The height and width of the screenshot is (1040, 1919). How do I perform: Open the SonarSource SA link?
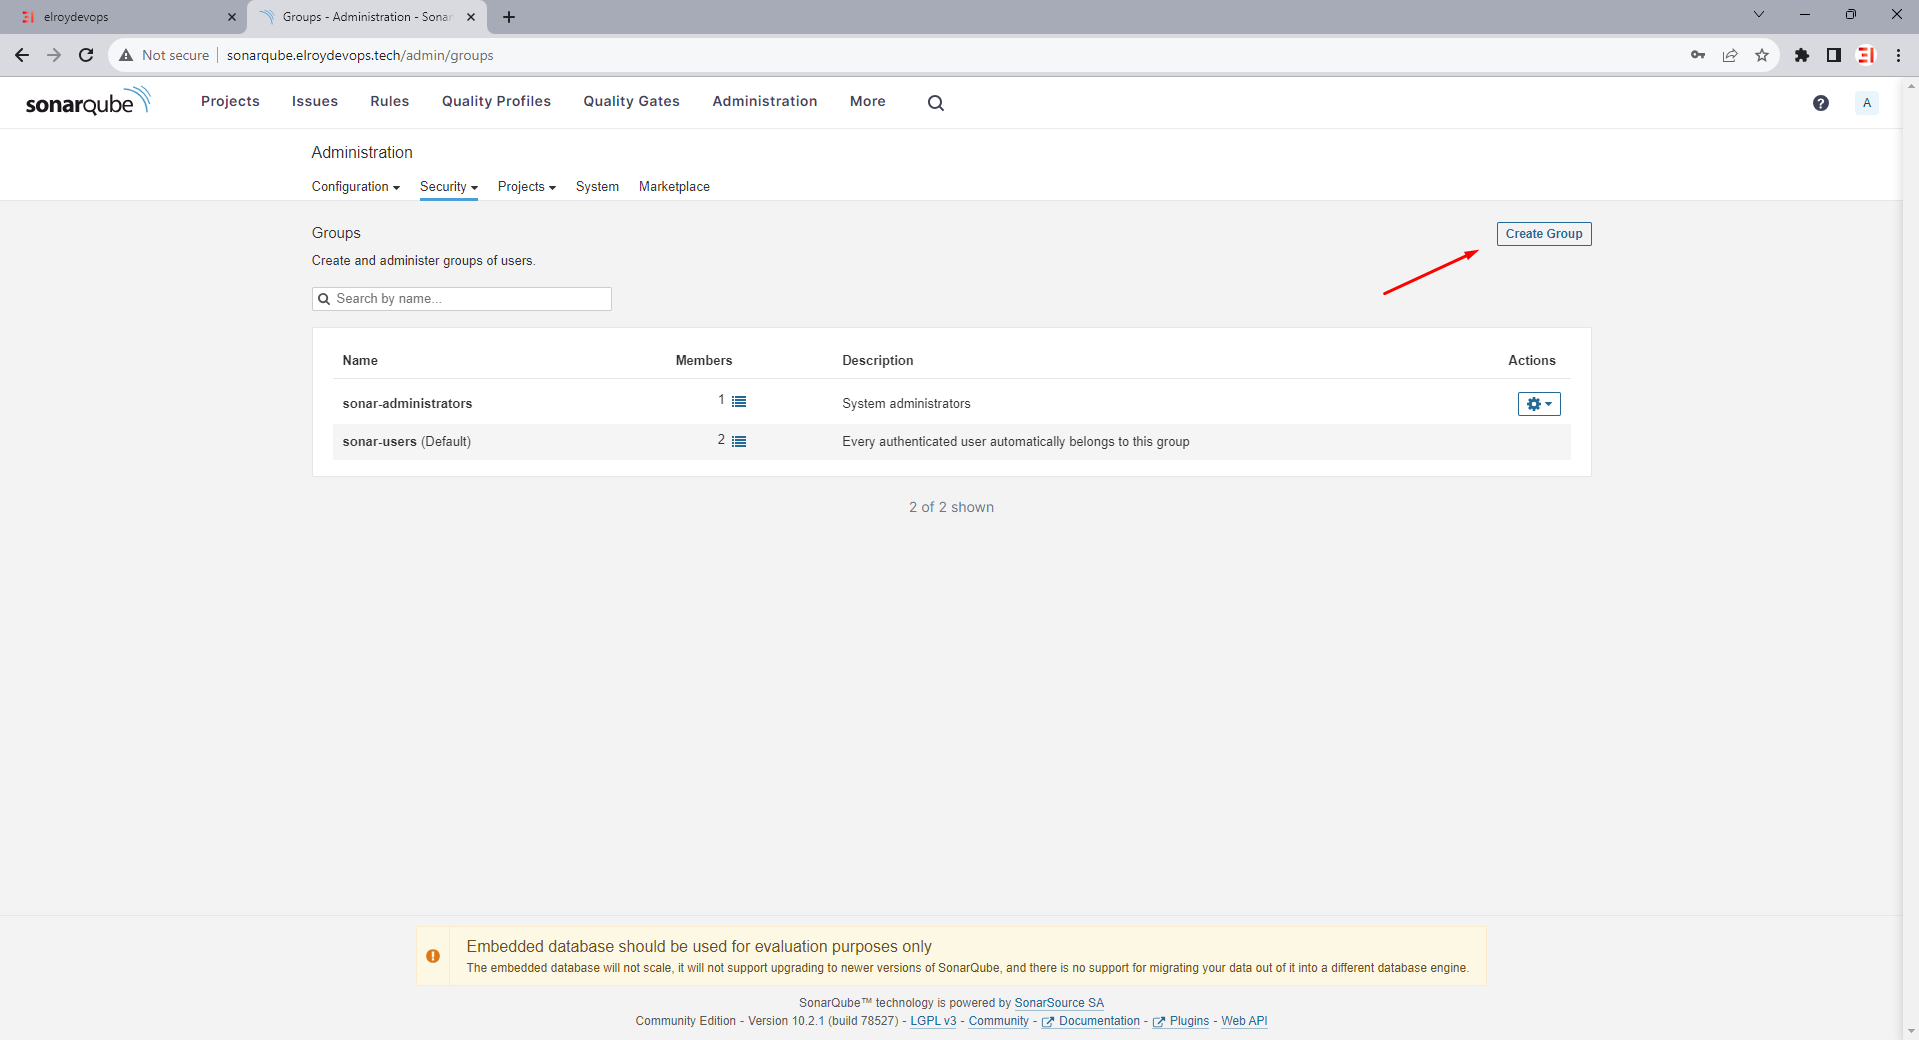(x=1058, y=1003)
